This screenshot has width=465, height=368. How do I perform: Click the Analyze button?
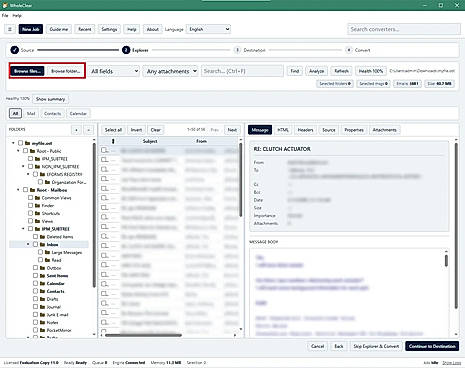click(316, 71)
